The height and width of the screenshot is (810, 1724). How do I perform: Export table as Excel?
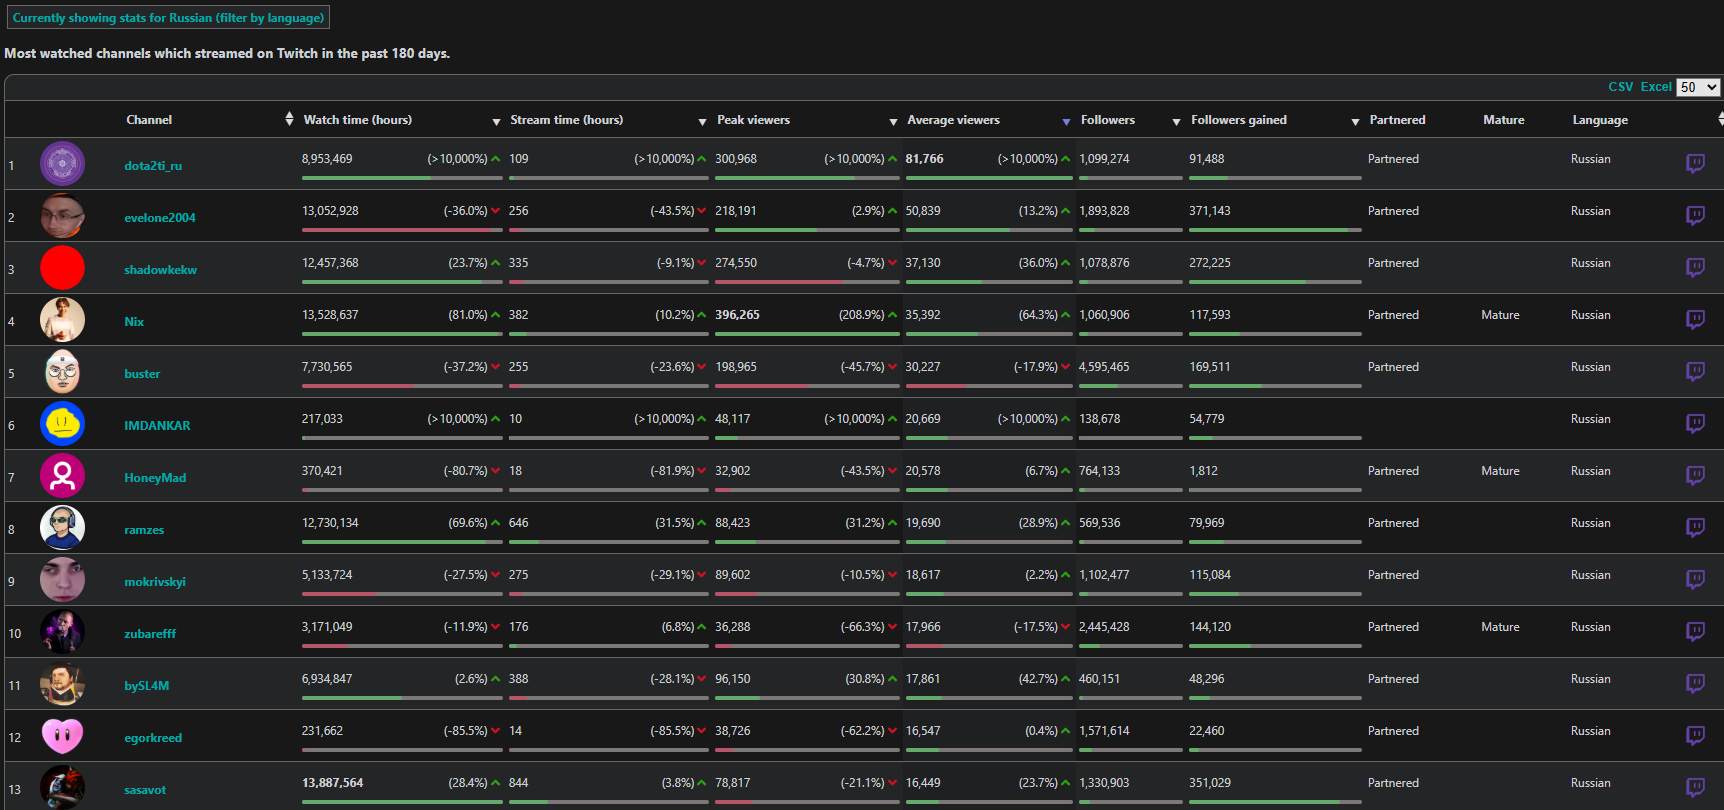(x=1656, y=87)
